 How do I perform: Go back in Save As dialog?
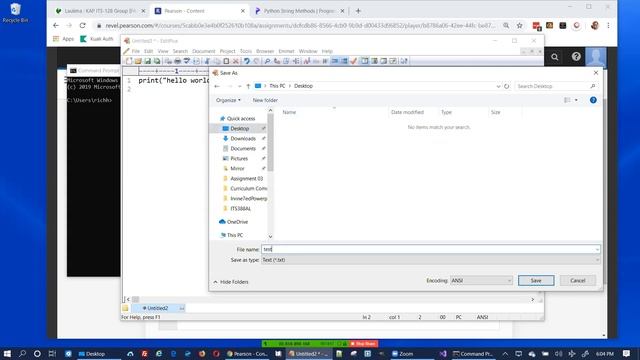[x=217, y=86]
